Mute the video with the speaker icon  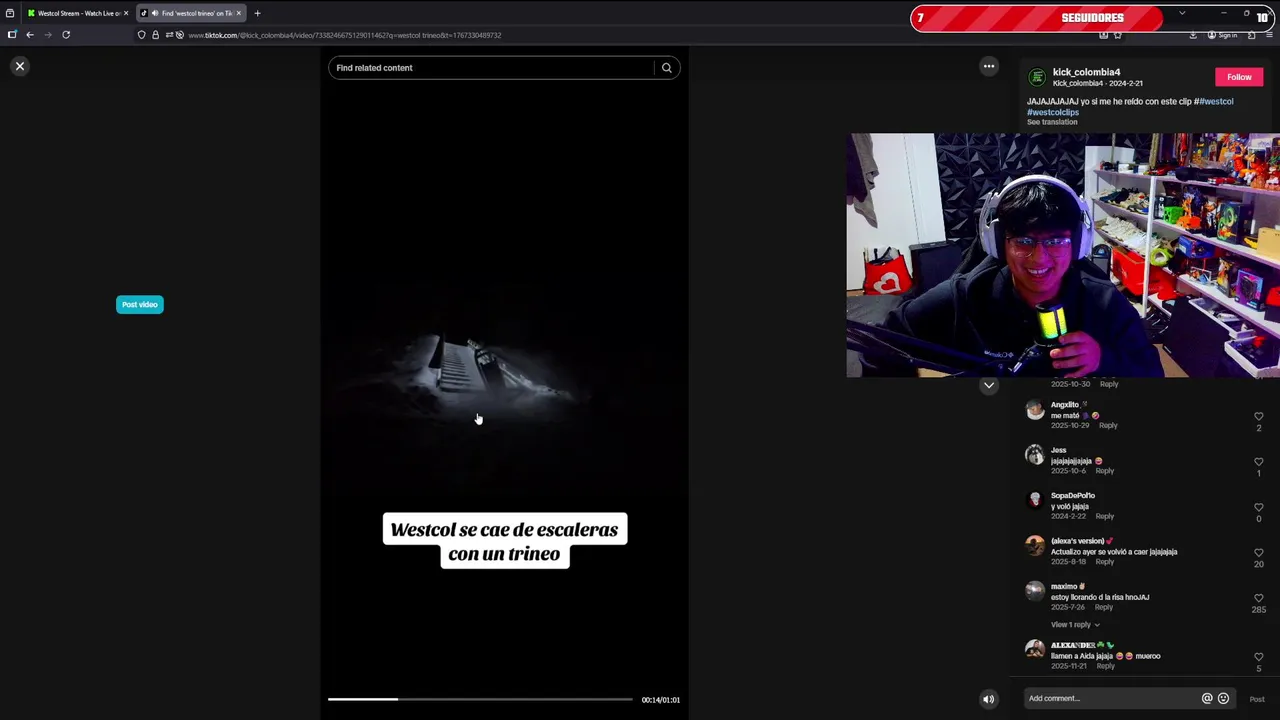point(989,699)
